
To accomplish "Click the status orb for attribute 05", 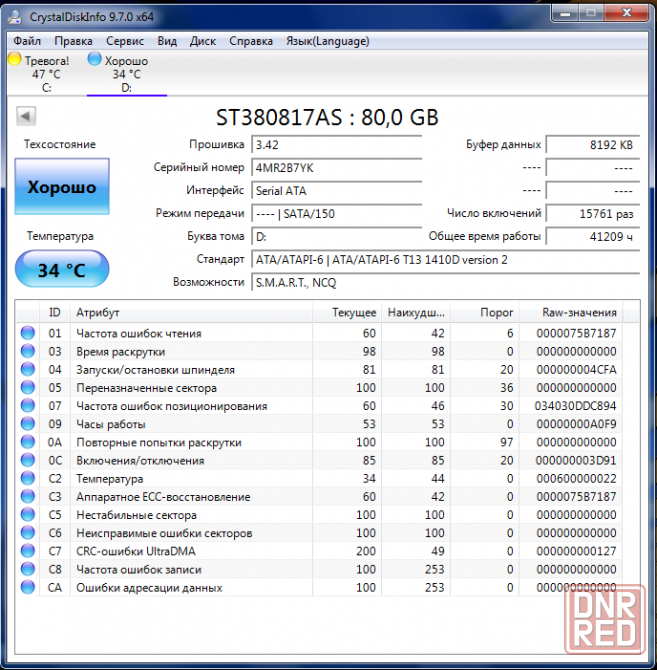I will pos(28,388).
